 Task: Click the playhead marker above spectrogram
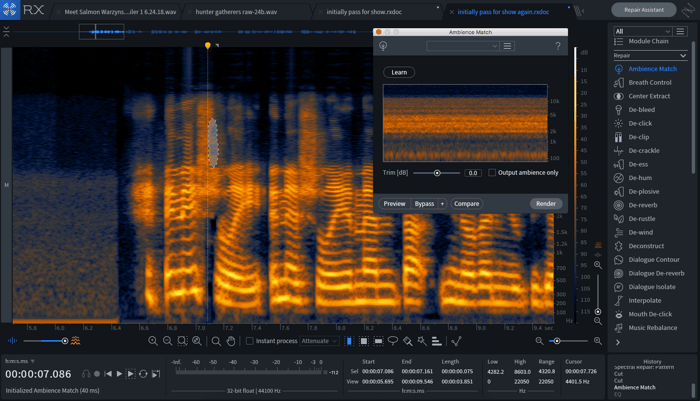click(208, 46)
